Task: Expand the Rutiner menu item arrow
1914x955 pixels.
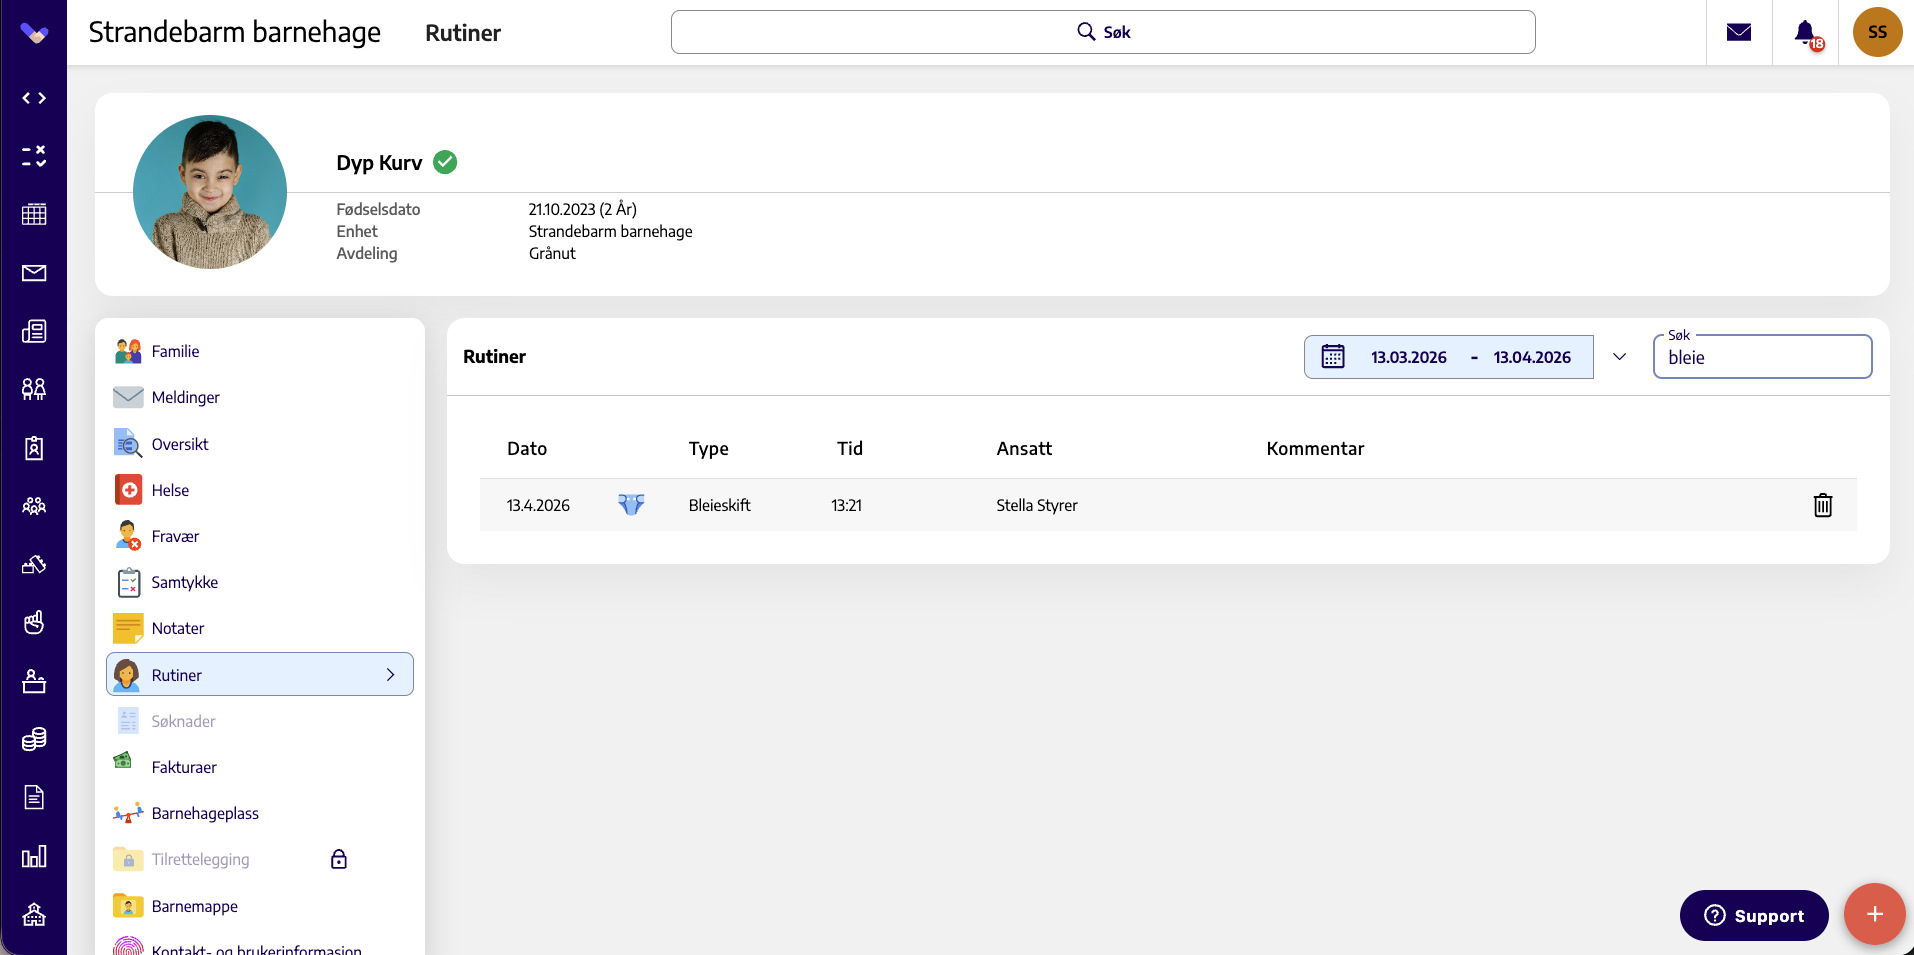Action: 391,675
